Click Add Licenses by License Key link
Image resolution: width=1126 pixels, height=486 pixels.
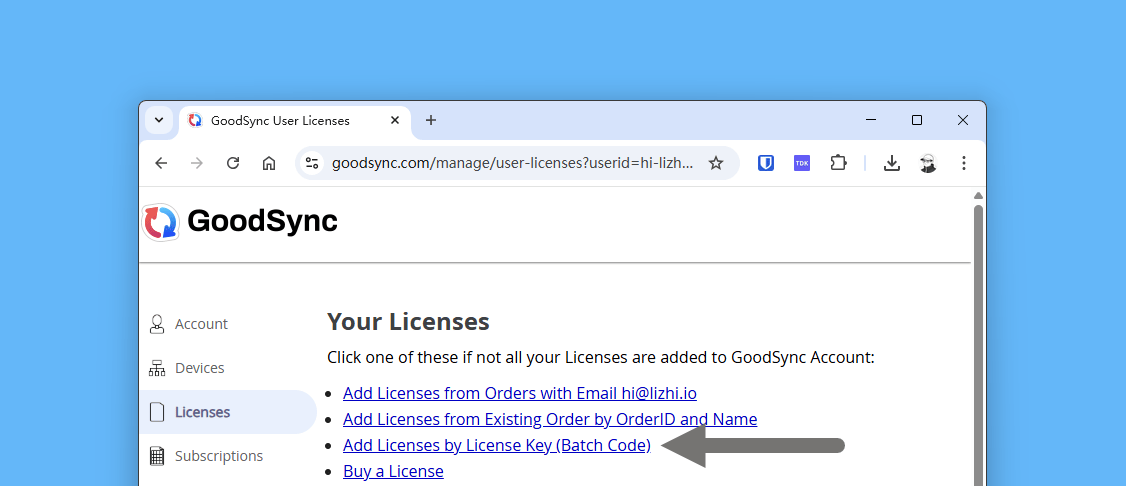click(496, 446)
